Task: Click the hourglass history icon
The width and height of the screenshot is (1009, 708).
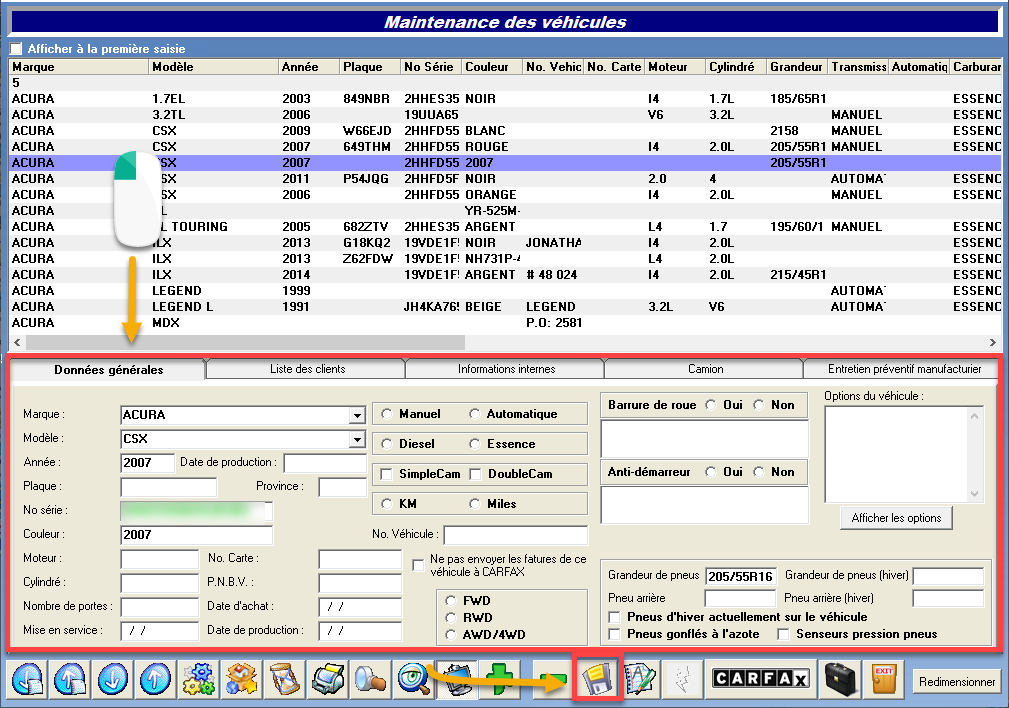Action: (x=284, y=679)
